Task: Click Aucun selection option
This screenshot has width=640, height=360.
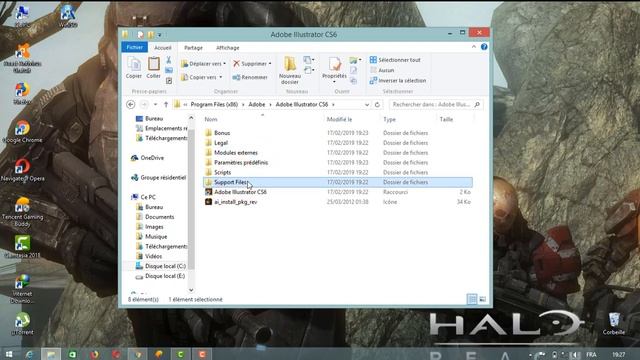Action: pos(382,70)
